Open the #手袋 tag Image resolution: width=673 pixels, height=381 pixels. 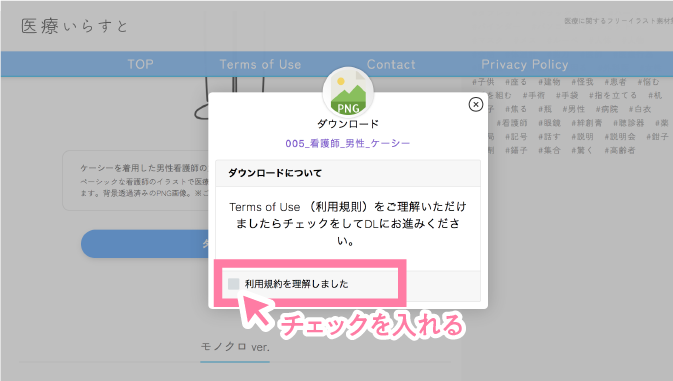(567, 95)
